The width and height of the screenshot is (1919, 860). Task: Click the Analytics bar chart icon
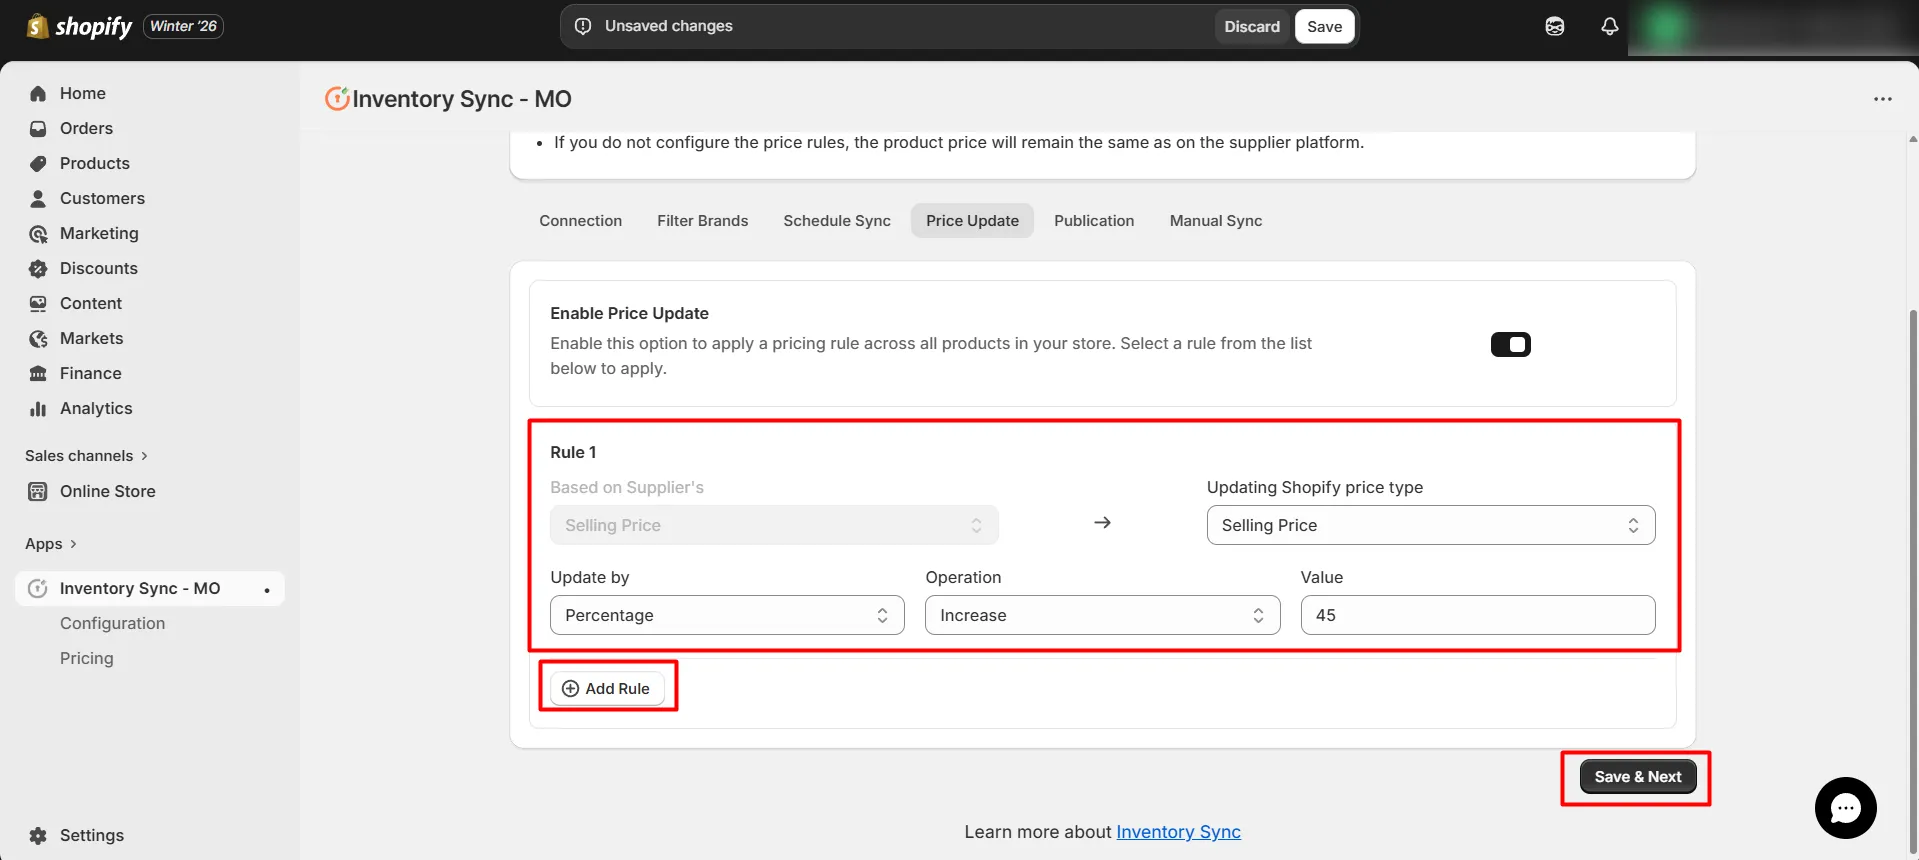38,408
